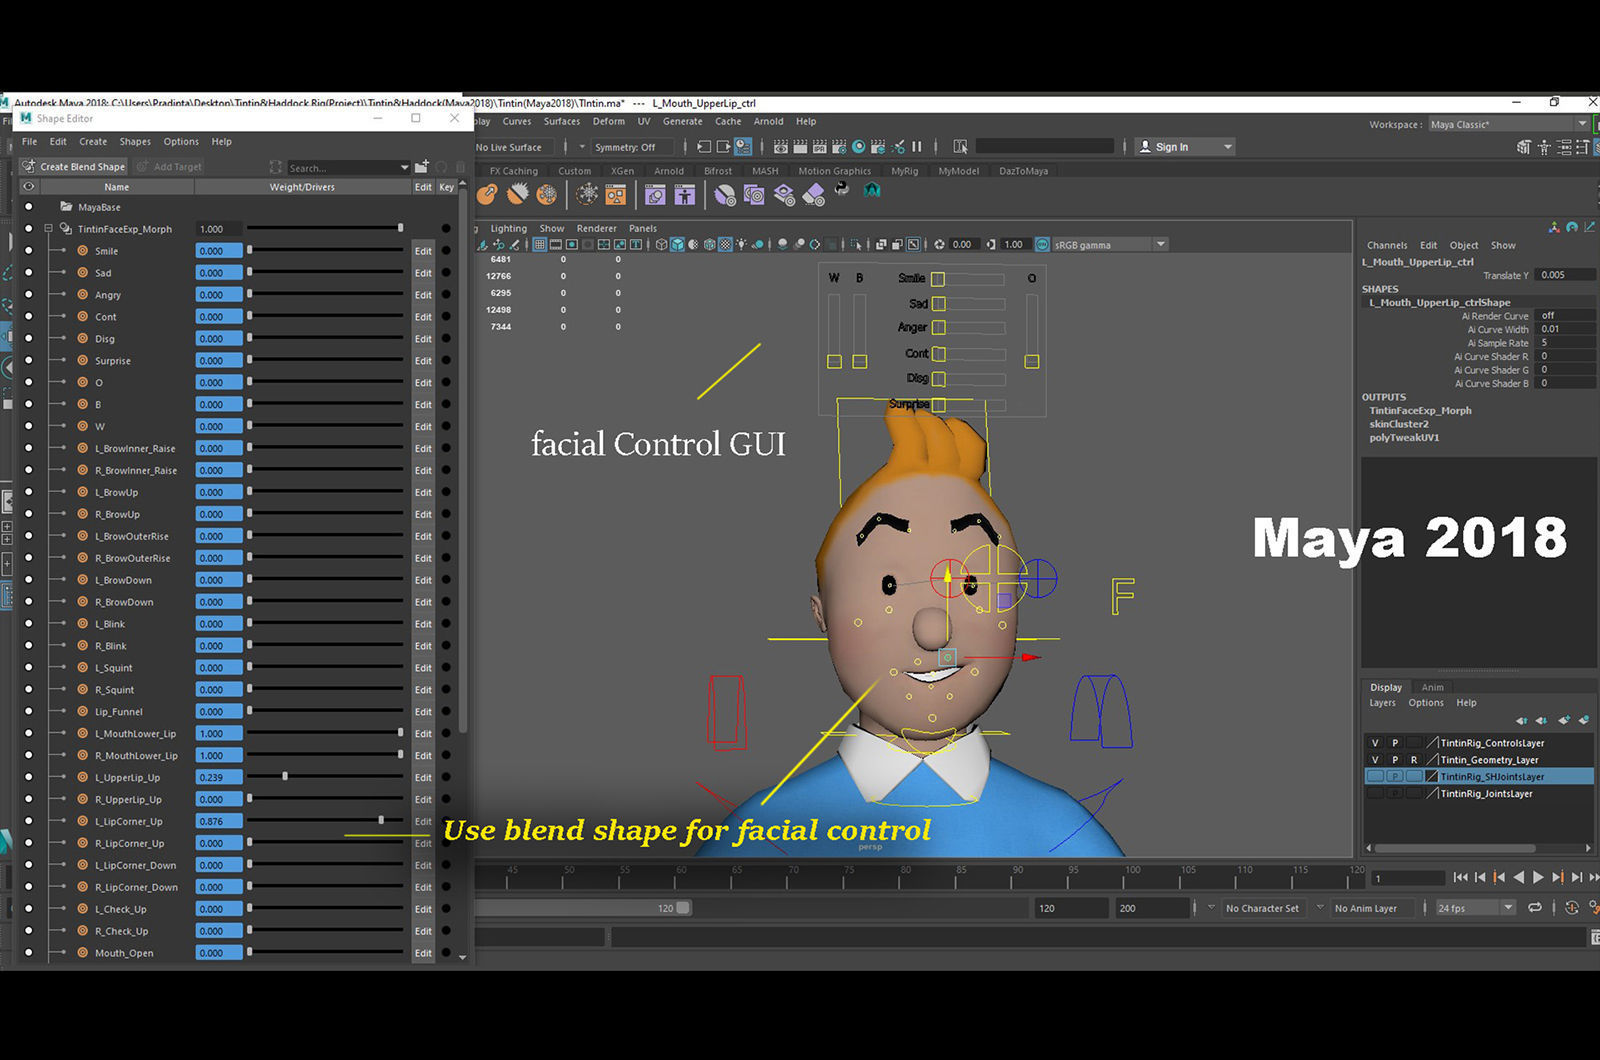Switch to MASH shelf tab

click(x=765, y=171)
